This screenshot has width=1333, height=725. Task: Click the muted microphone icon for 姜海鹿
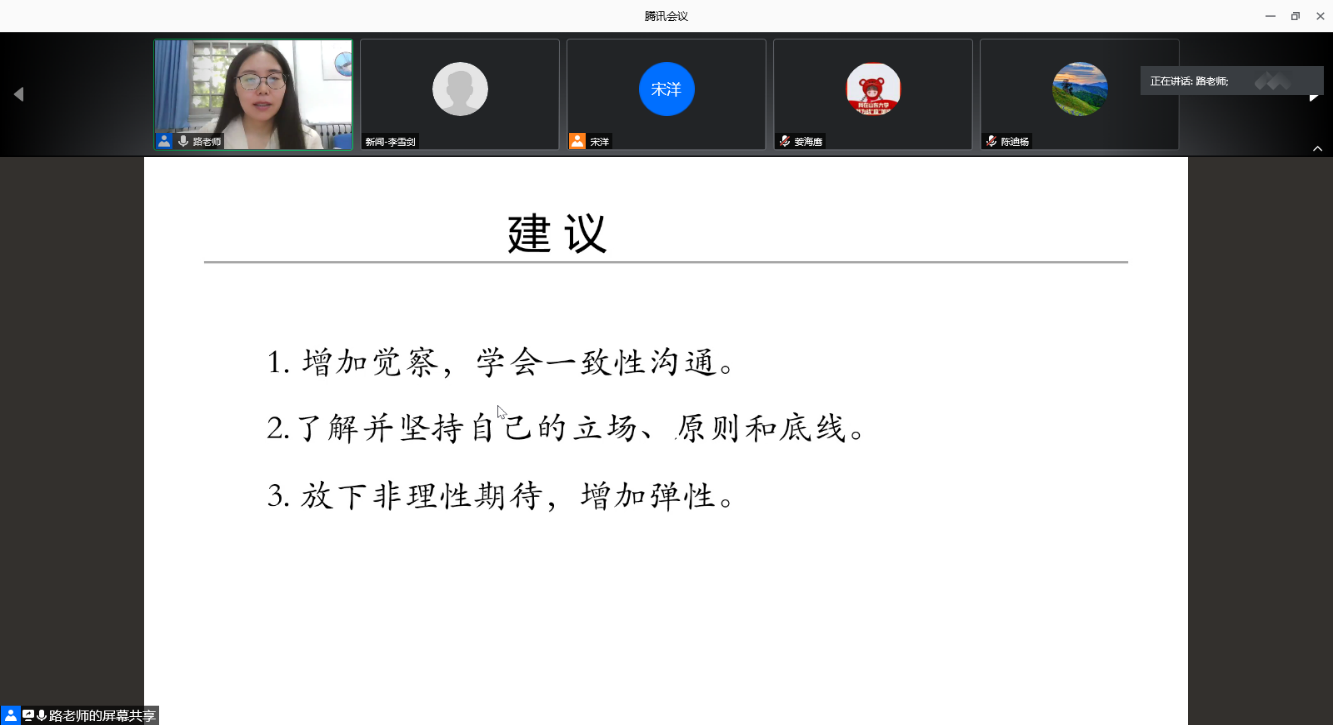(x=785, y=141)
